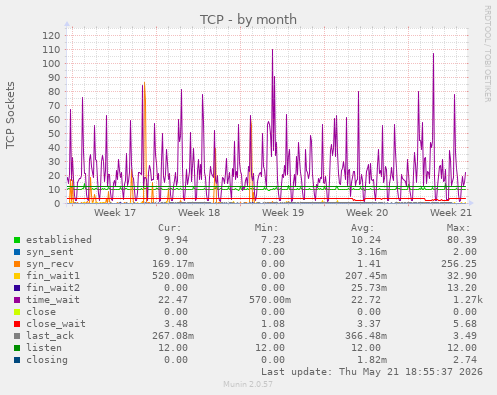Click the fin_wait1 Cur value 520.00m
Image resolution: width=497 pixels, height=395 pixels.
coord(173,276)
